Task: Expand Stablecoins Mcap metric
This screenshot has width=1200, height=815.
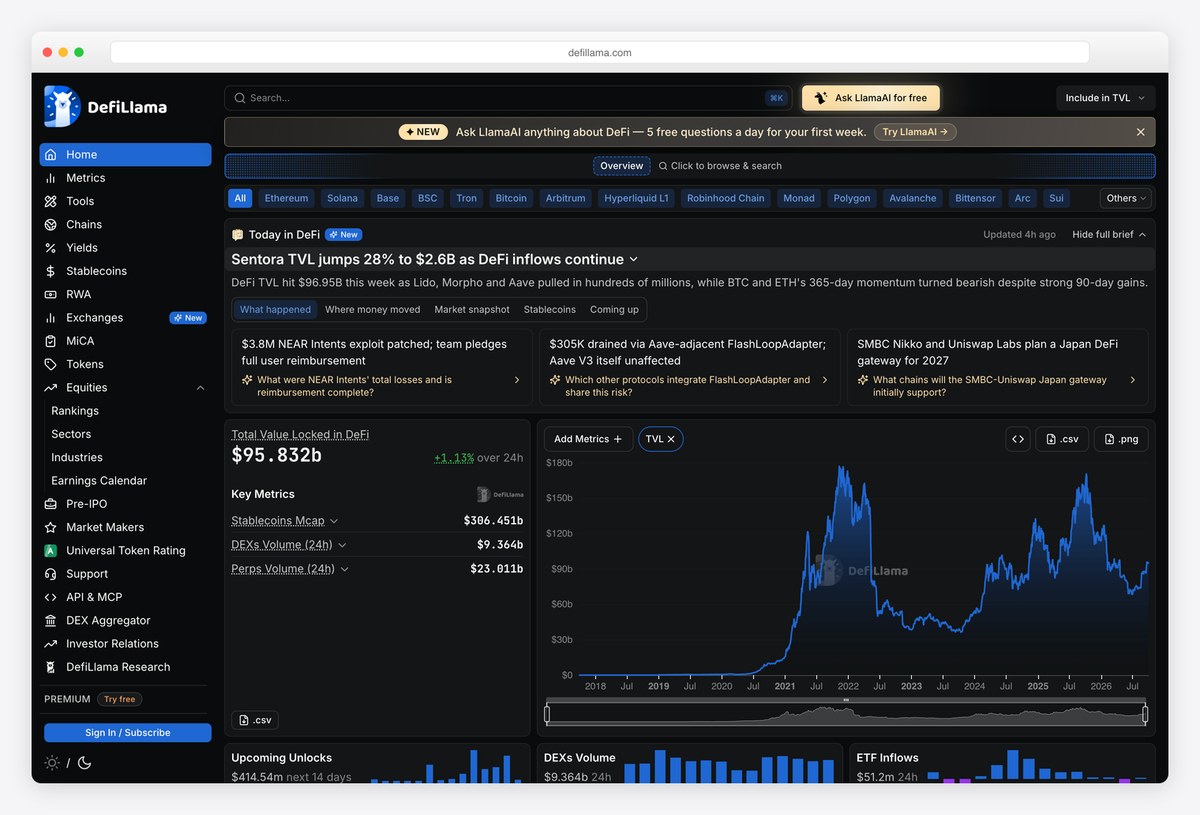Action: 334,521
